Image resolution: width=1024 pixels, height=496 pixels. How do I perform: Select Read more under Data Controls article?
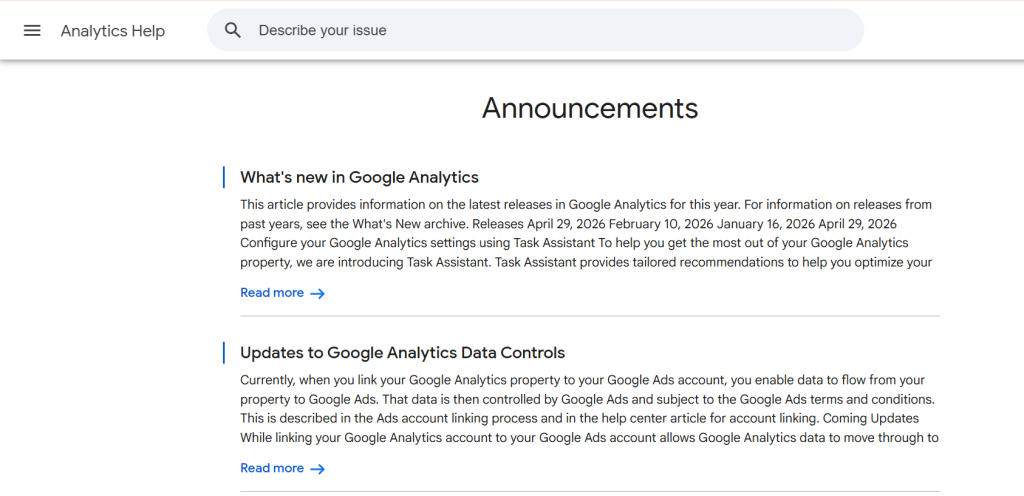coord(272,469)
